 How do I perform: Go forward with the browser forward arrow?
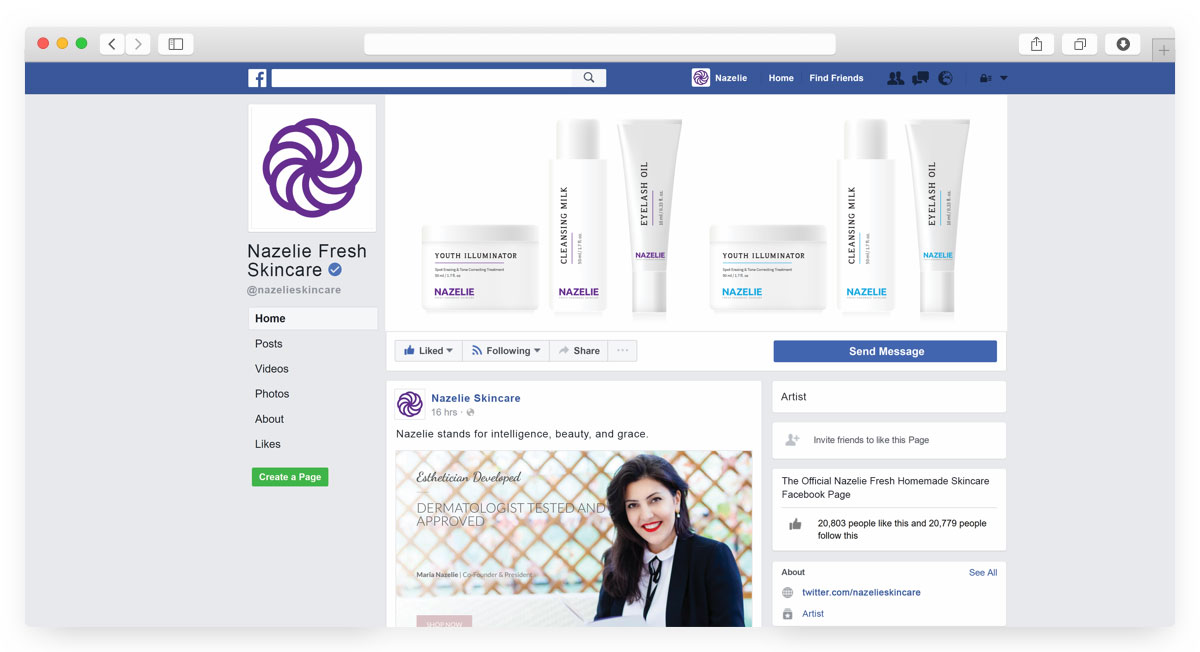pyautogui.click(x=138, y=44)
